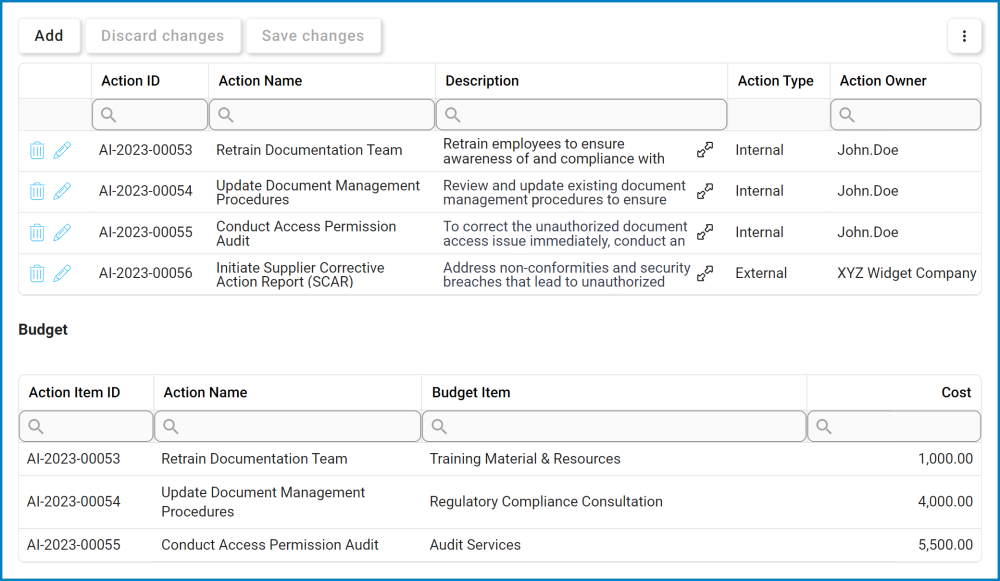This screenshot has width=1000, height=581.
Task: Expand description for action AI-2023-00055
Action: click(x=705, y=232)
